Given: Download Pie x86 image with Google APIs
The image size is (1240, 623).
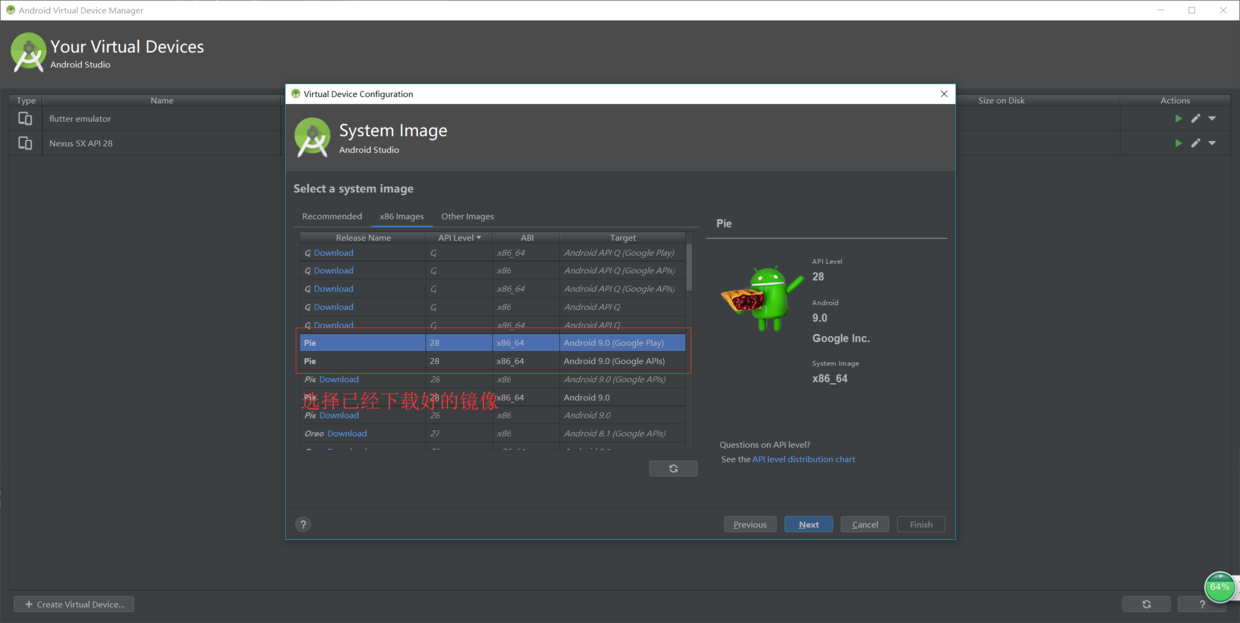Looking at the screenshot, I should (x=339, y=379).
